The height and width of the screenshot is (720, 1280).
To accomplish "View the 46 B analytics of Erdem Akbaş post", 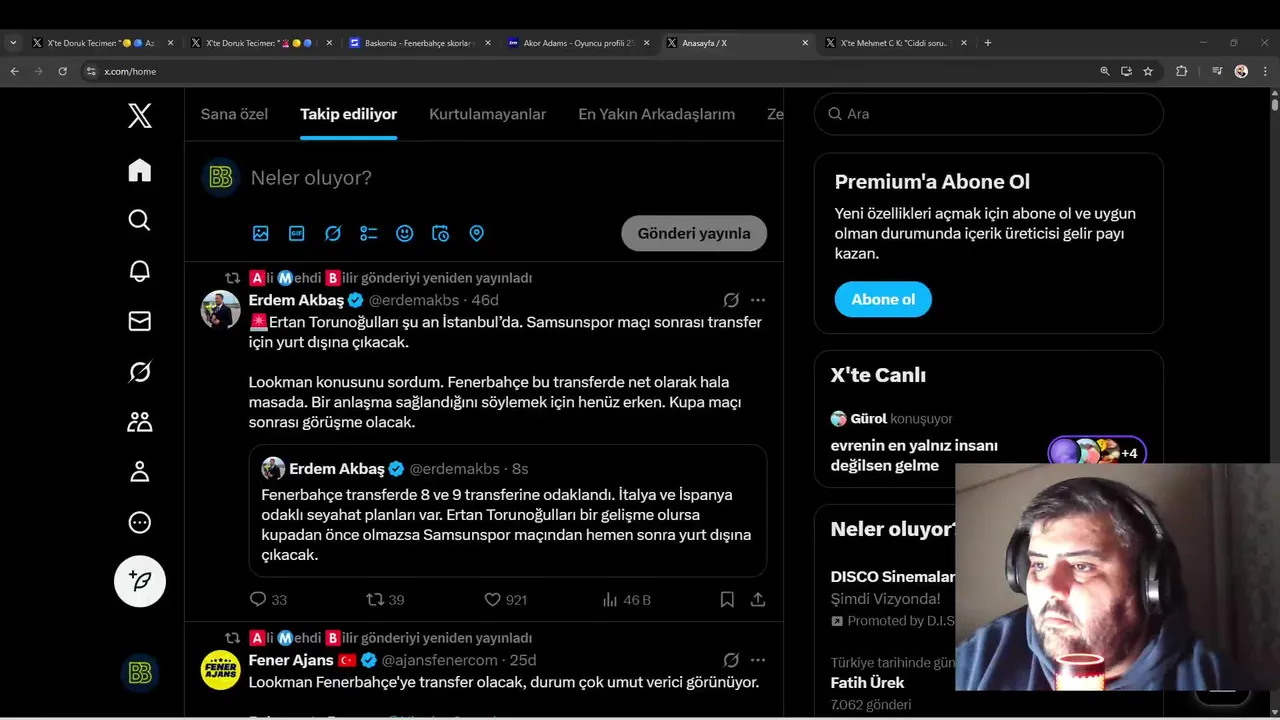I will pyautogui.click(x=627, y=600).
